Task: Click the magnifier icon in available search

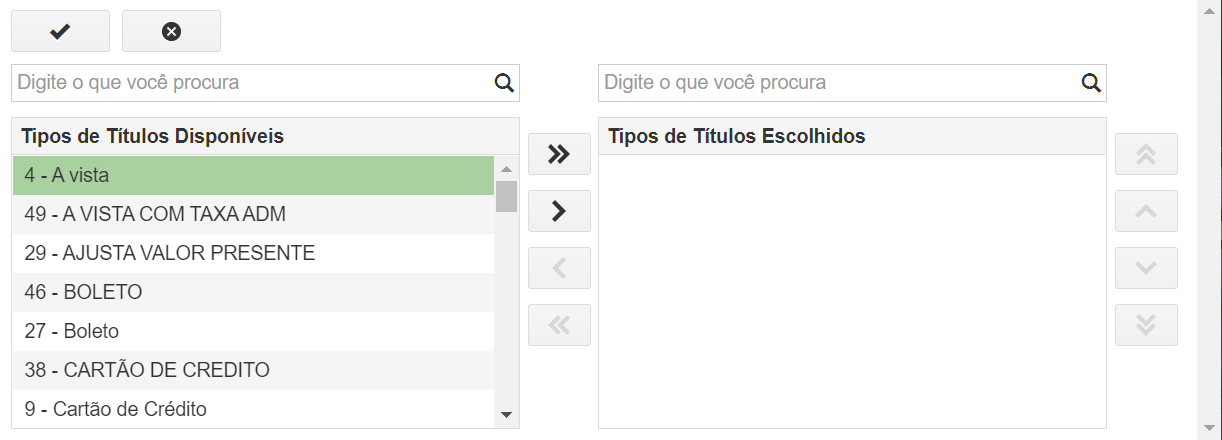Action: coord(504,83)
